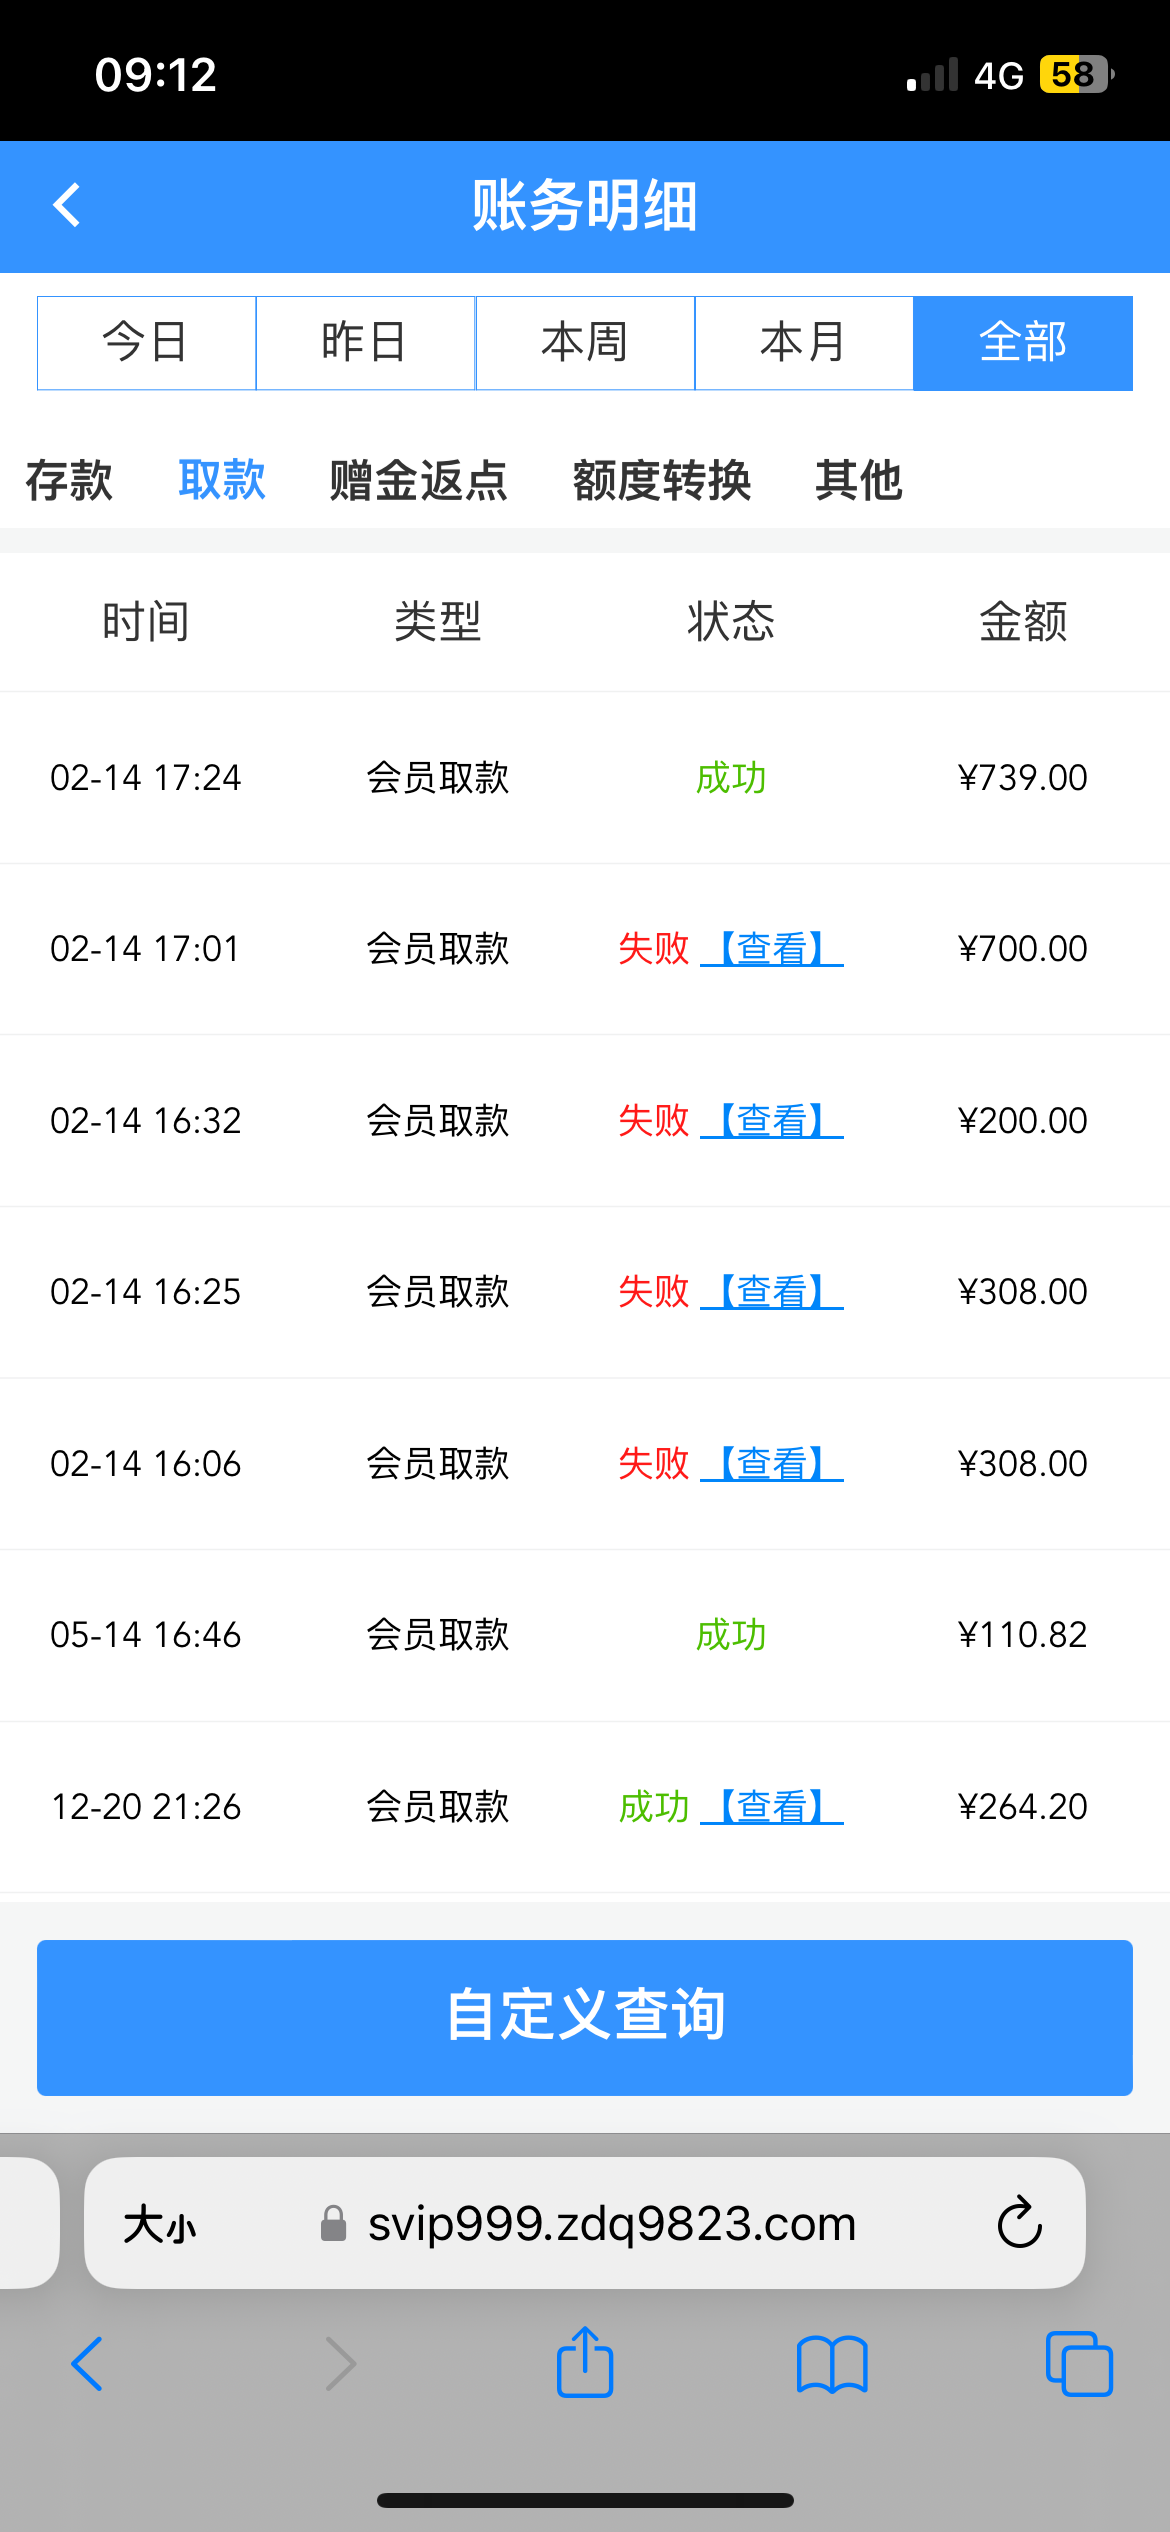
Task: Select the 本周 date filter
Action: 585,343
